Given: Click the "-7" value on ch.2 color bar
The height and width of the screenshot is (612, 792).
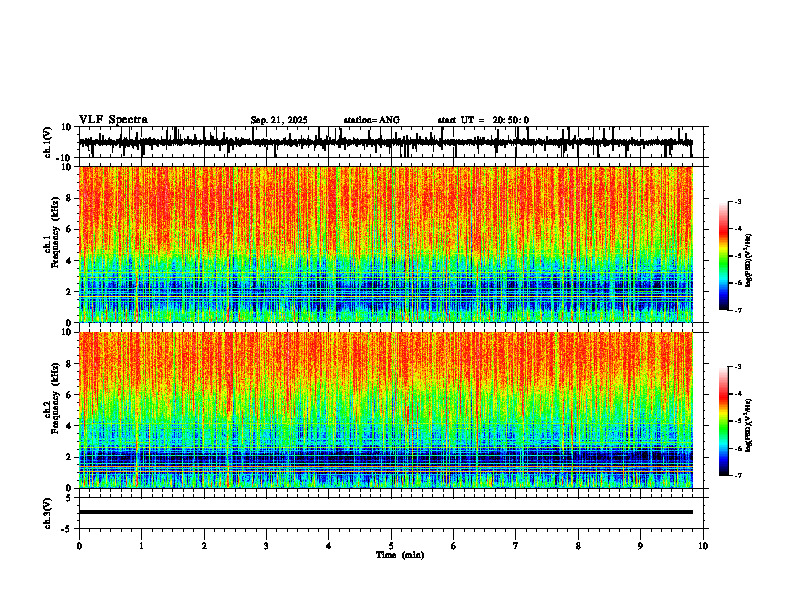Looking at the screenshot, I should [738, 475].
